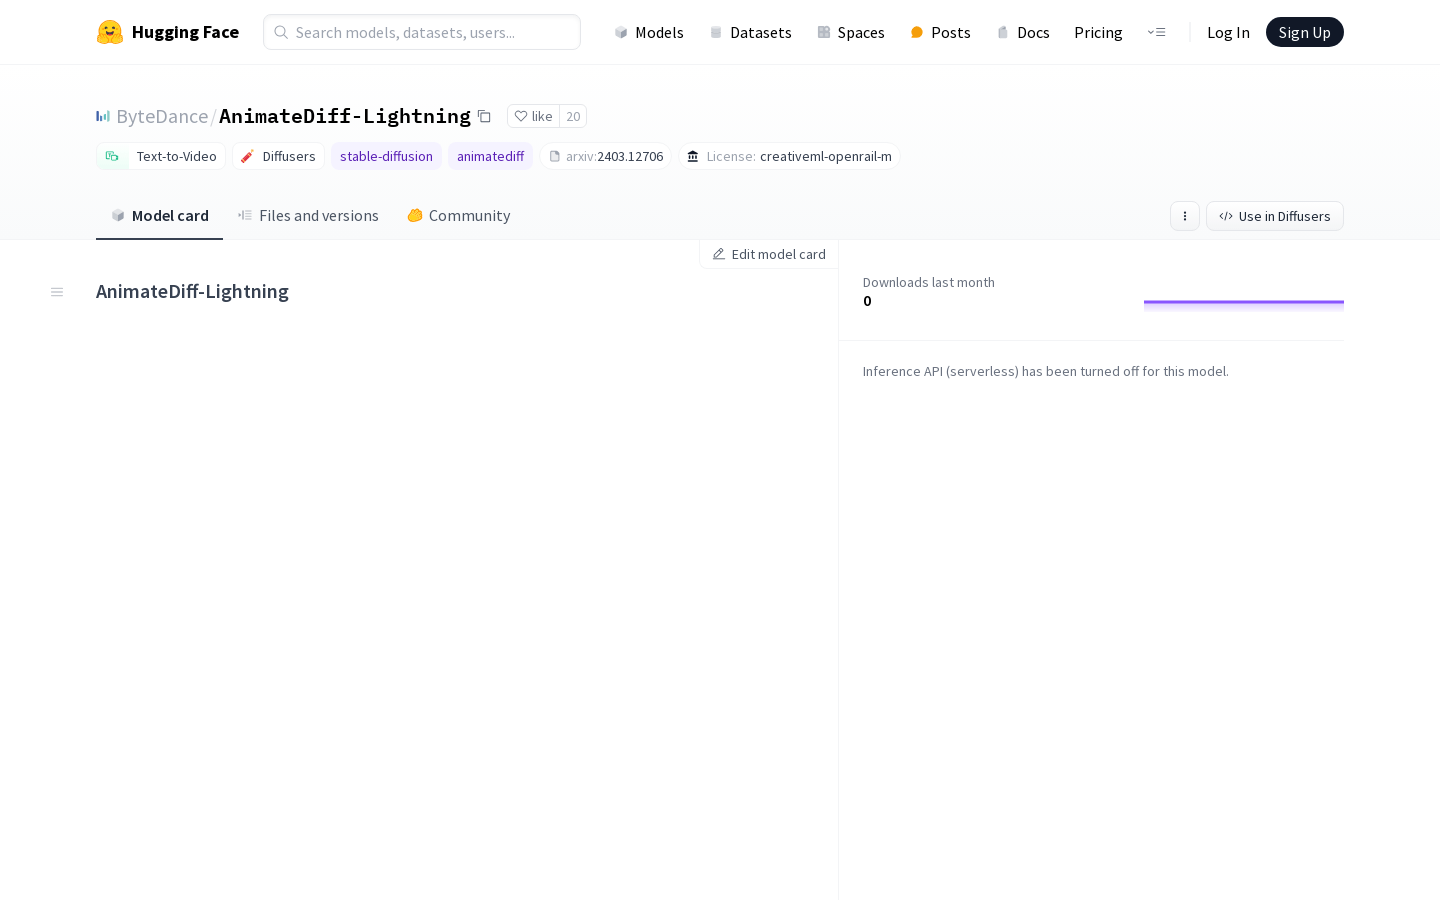Image resolution: width=1440 pixels, height=900 pixels.
Task: Click the Spaces nav icon
Action: (824, 32)
